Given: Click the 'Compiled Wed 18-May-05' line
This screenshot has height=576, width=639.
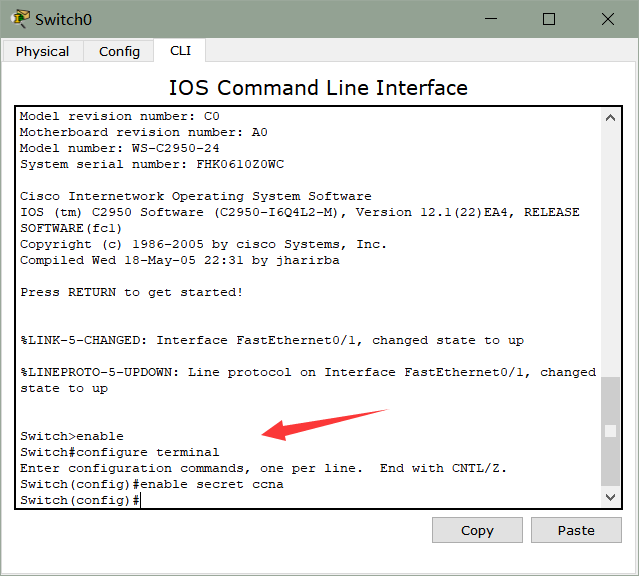Looking at the screenshot, I should click(x=180, y=260).
